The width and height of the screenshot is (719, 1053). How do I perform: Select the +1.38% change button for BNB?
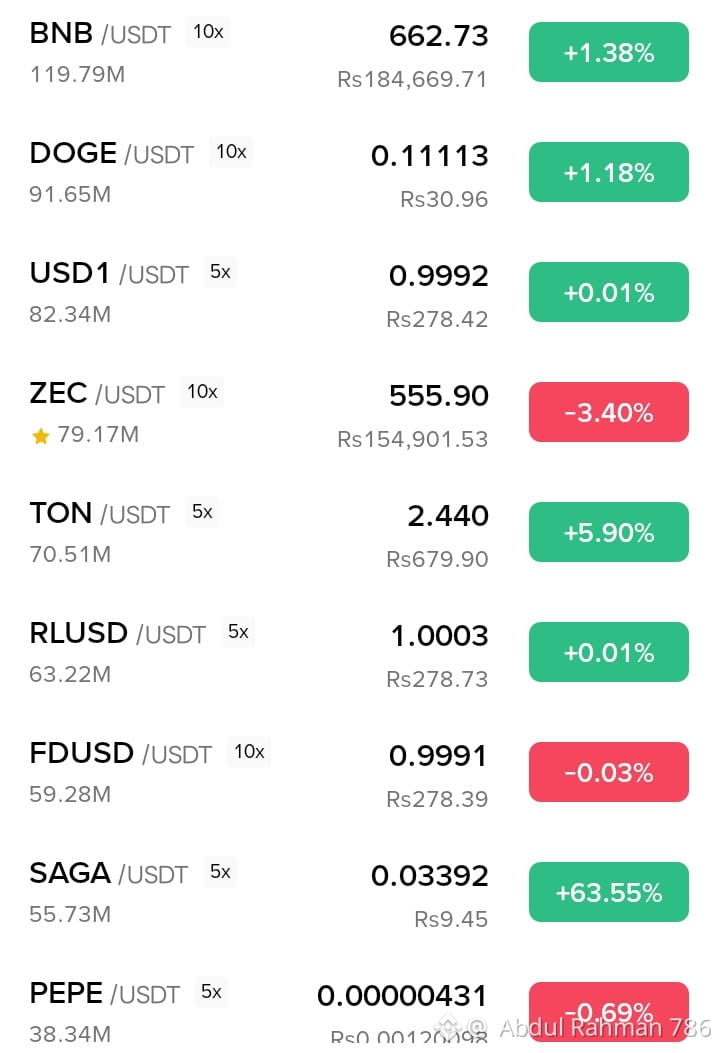(608, 52)
